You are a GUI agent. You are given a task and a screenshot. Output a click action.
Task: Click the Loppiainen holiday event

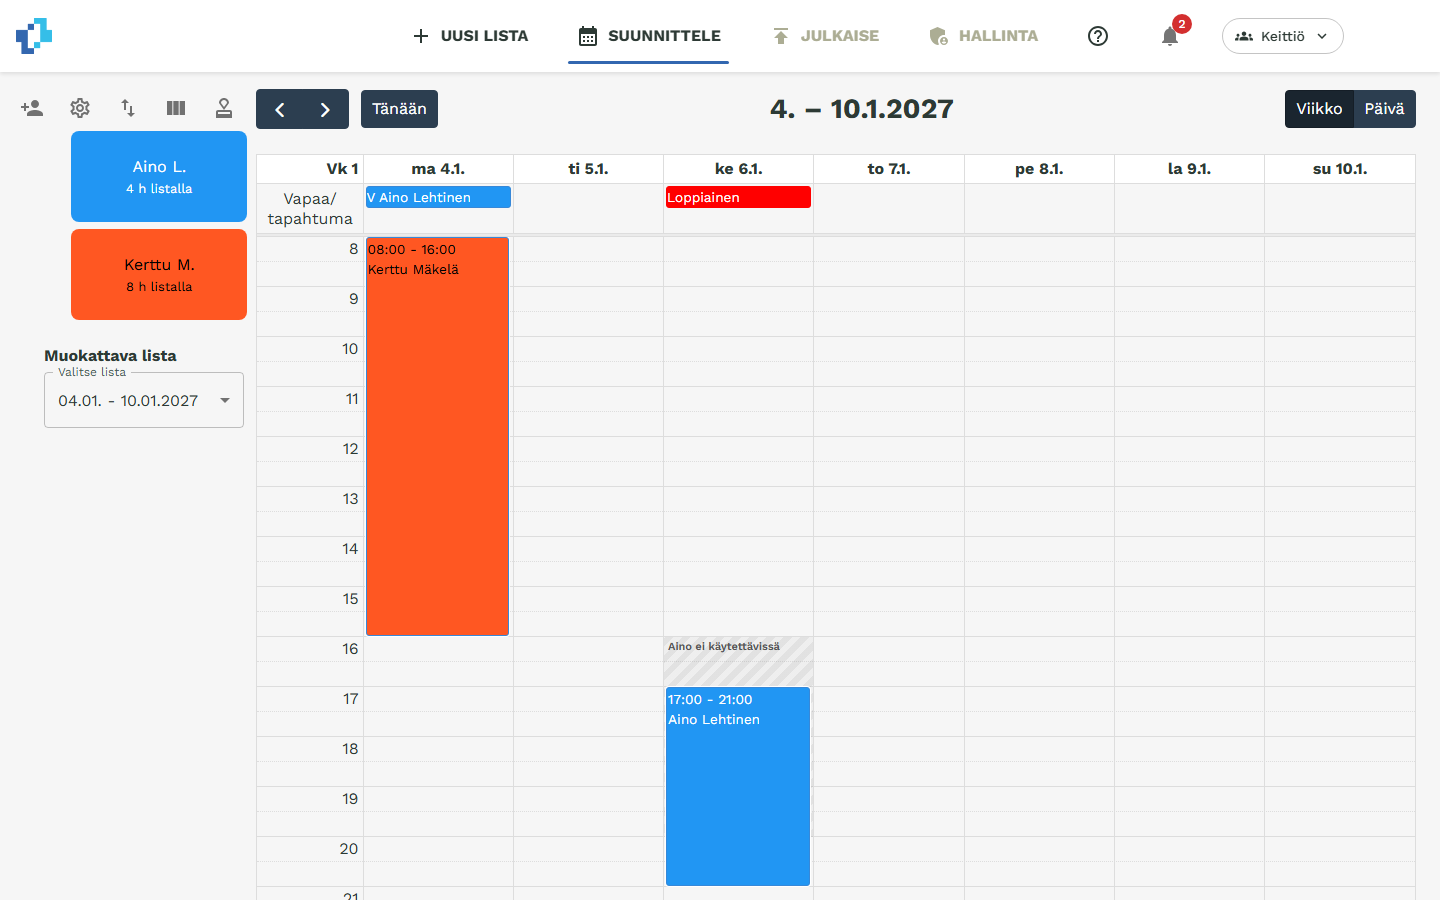pos(738,197)
